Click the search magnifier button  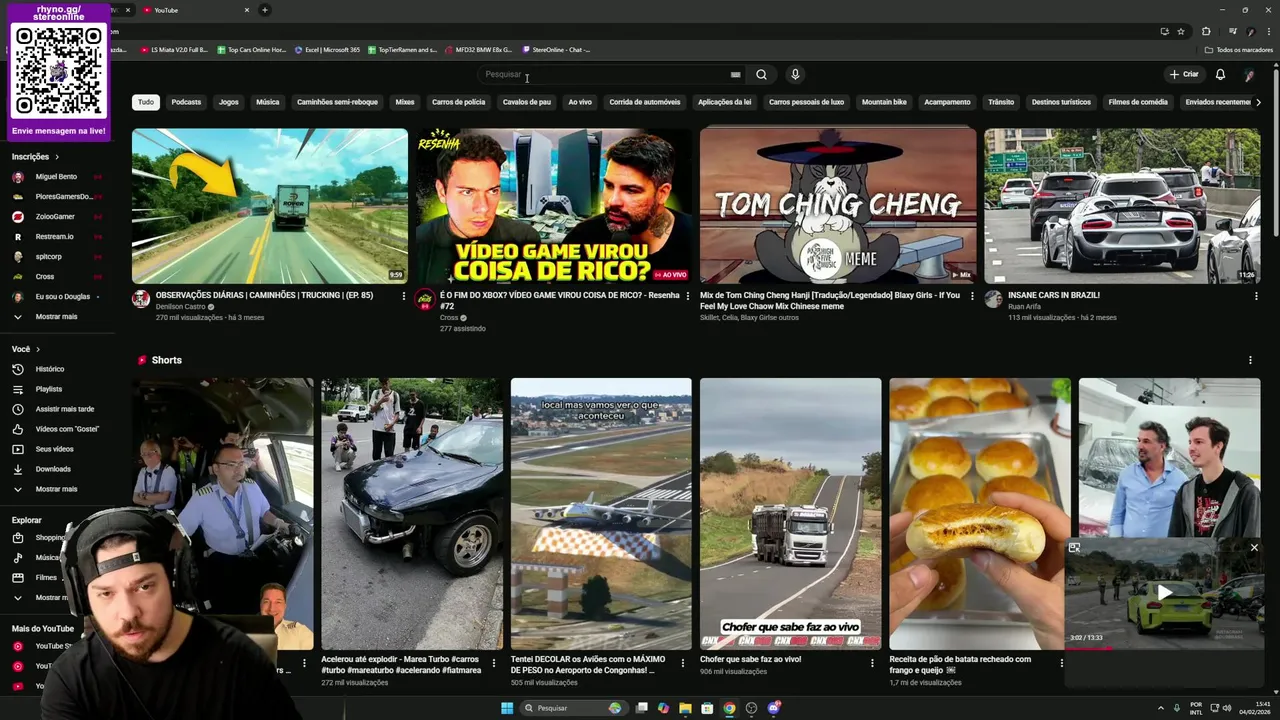[761, 74]
